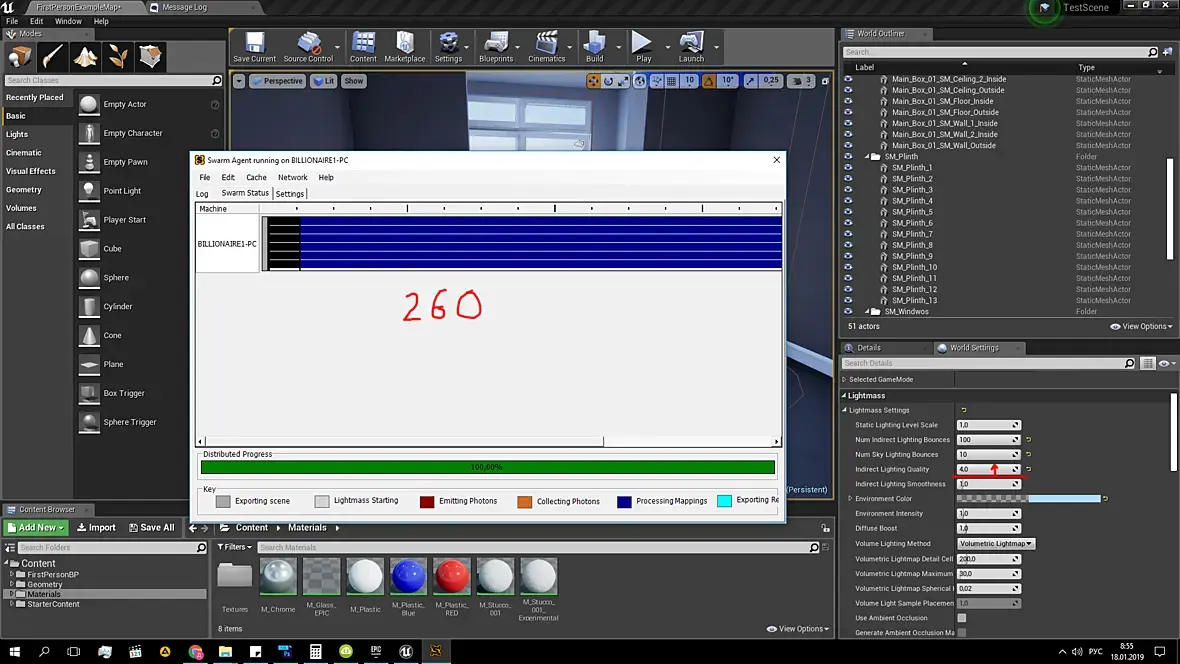Open the Blueprints toolbar icon

point(496,47)
